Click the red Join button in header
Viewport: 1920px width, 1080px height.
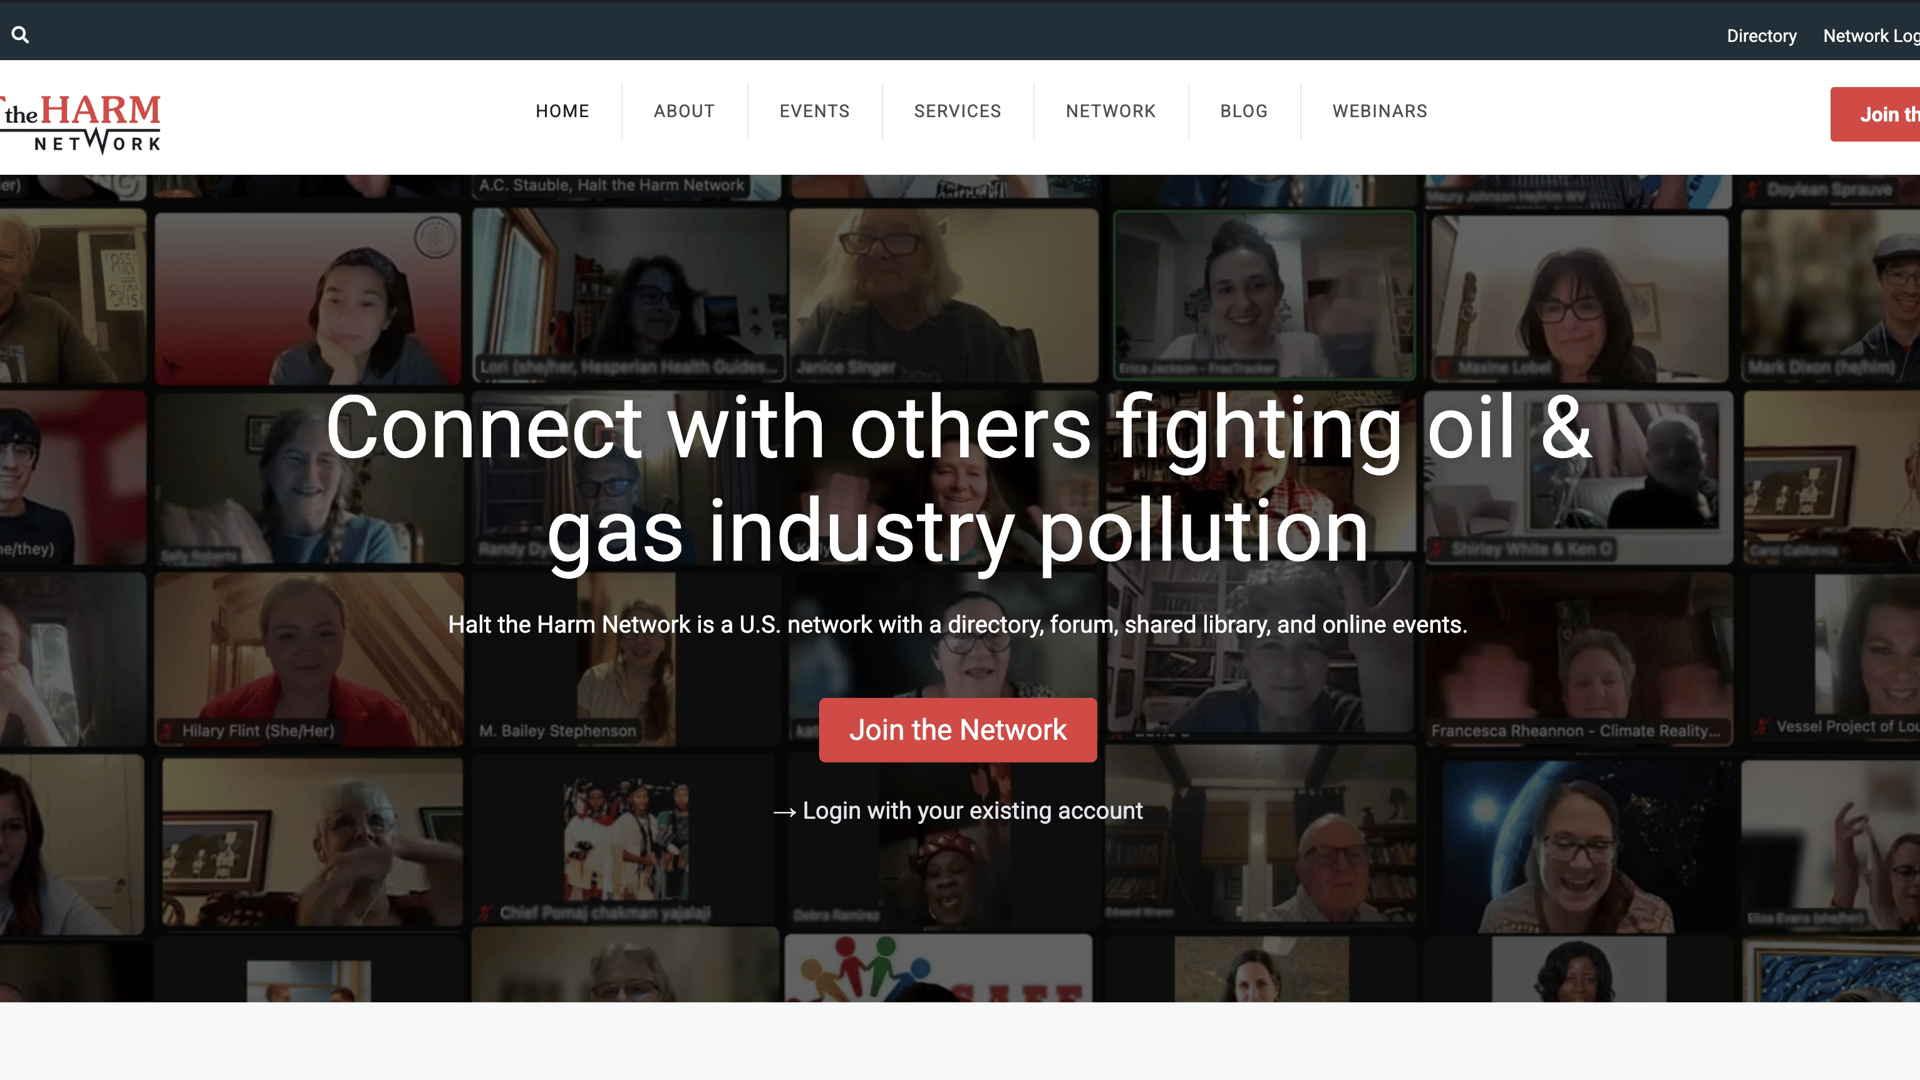[x=1875, y=114]
